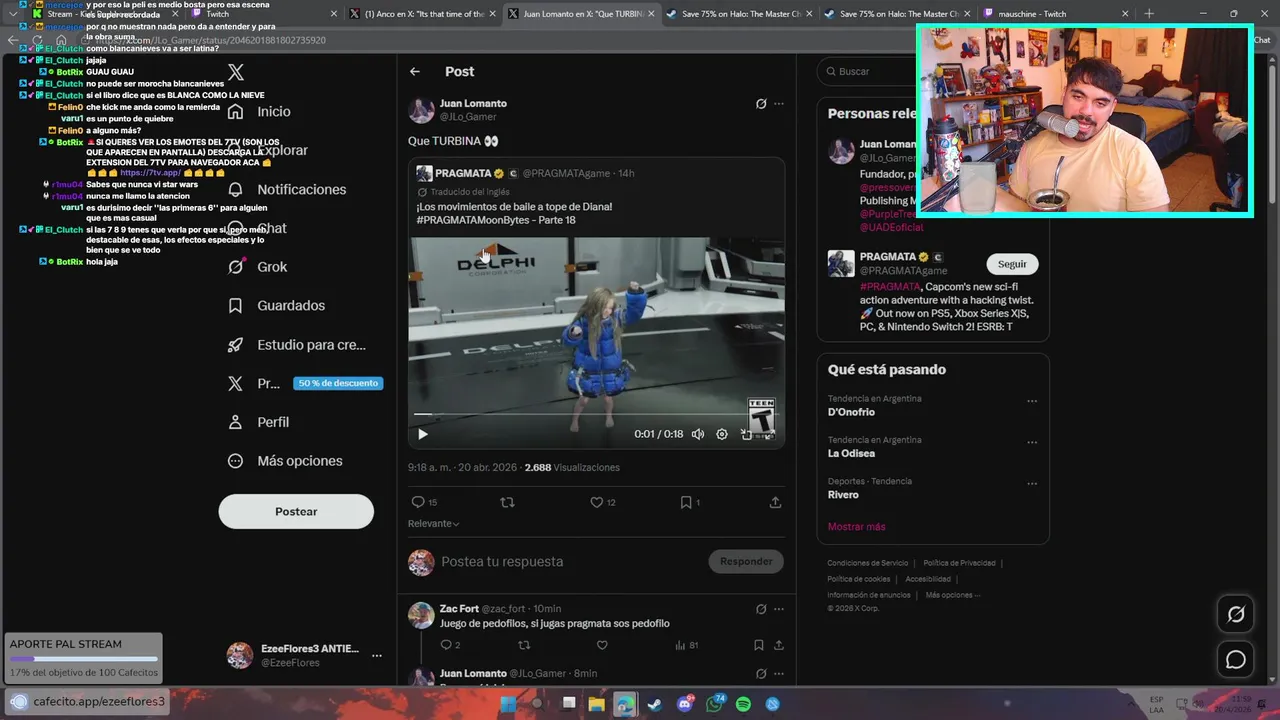Open more menu for D'Onofrio trend
Viewport: 1280px width, 720px height.
(x=1032, y=401)
